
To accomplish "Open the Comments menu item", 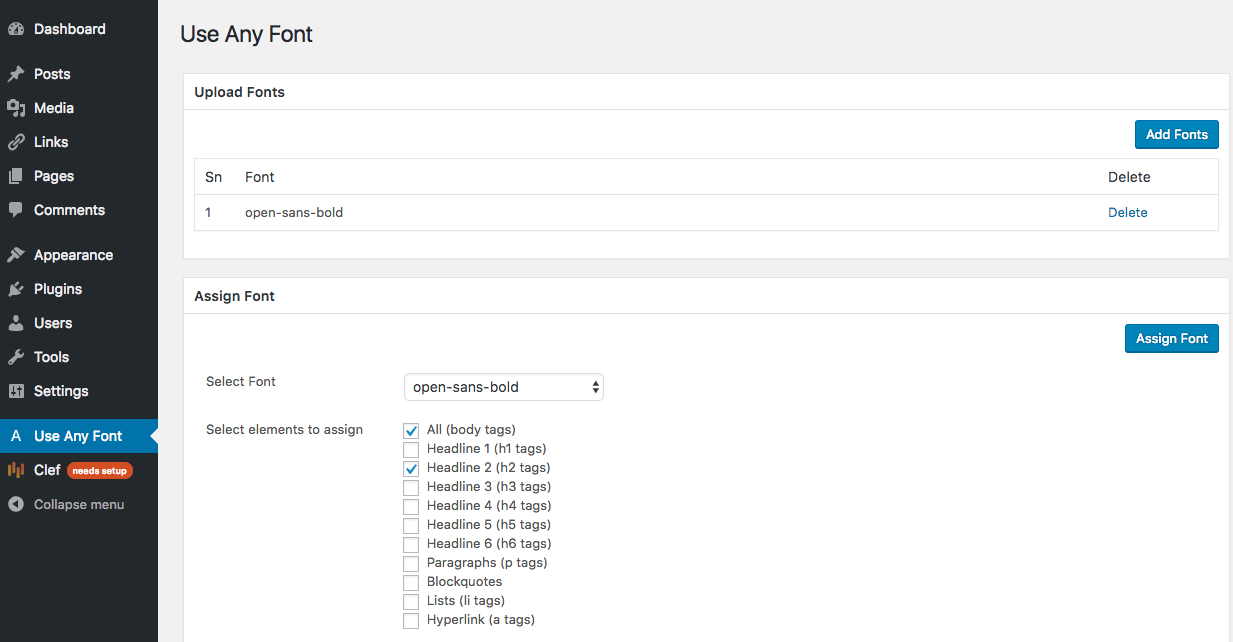I will 79,210.
